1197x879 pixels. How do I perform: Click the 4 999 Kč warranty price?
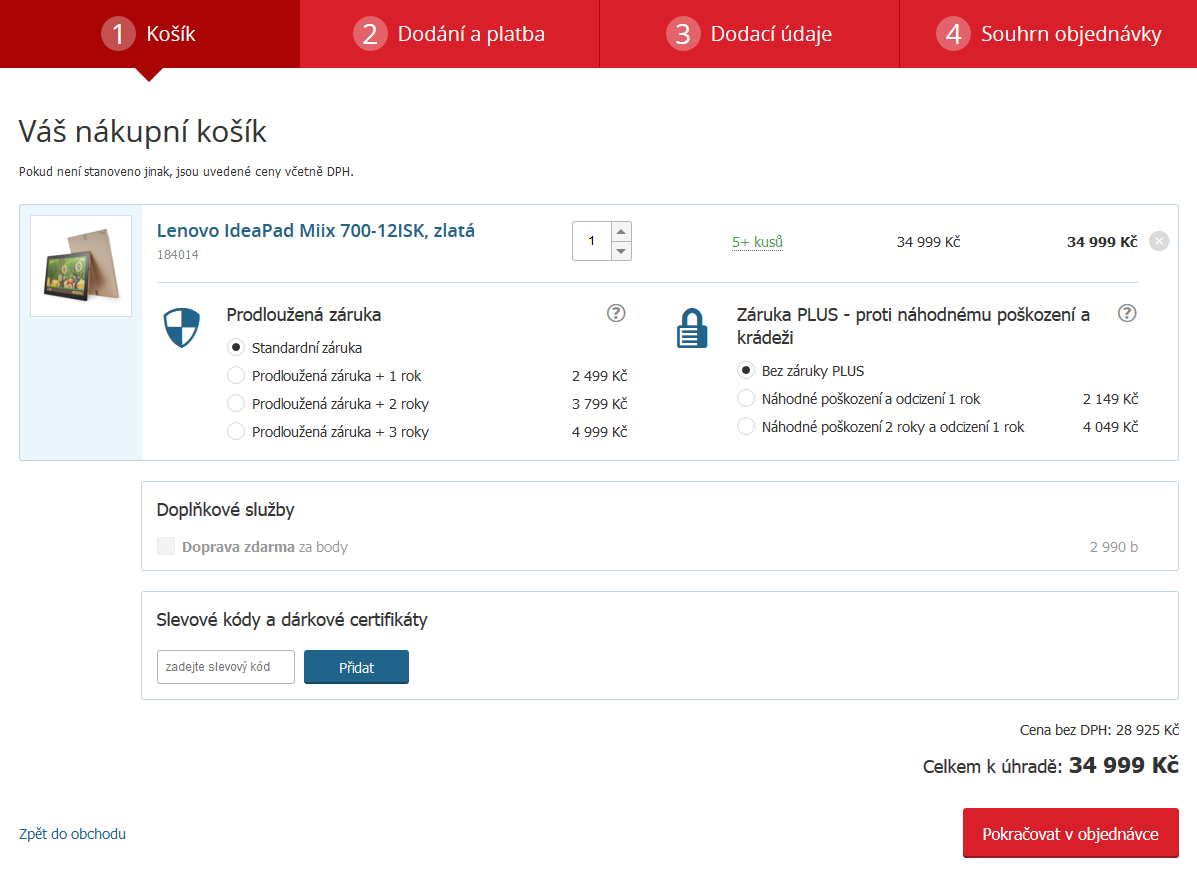(x=599, y=431)
